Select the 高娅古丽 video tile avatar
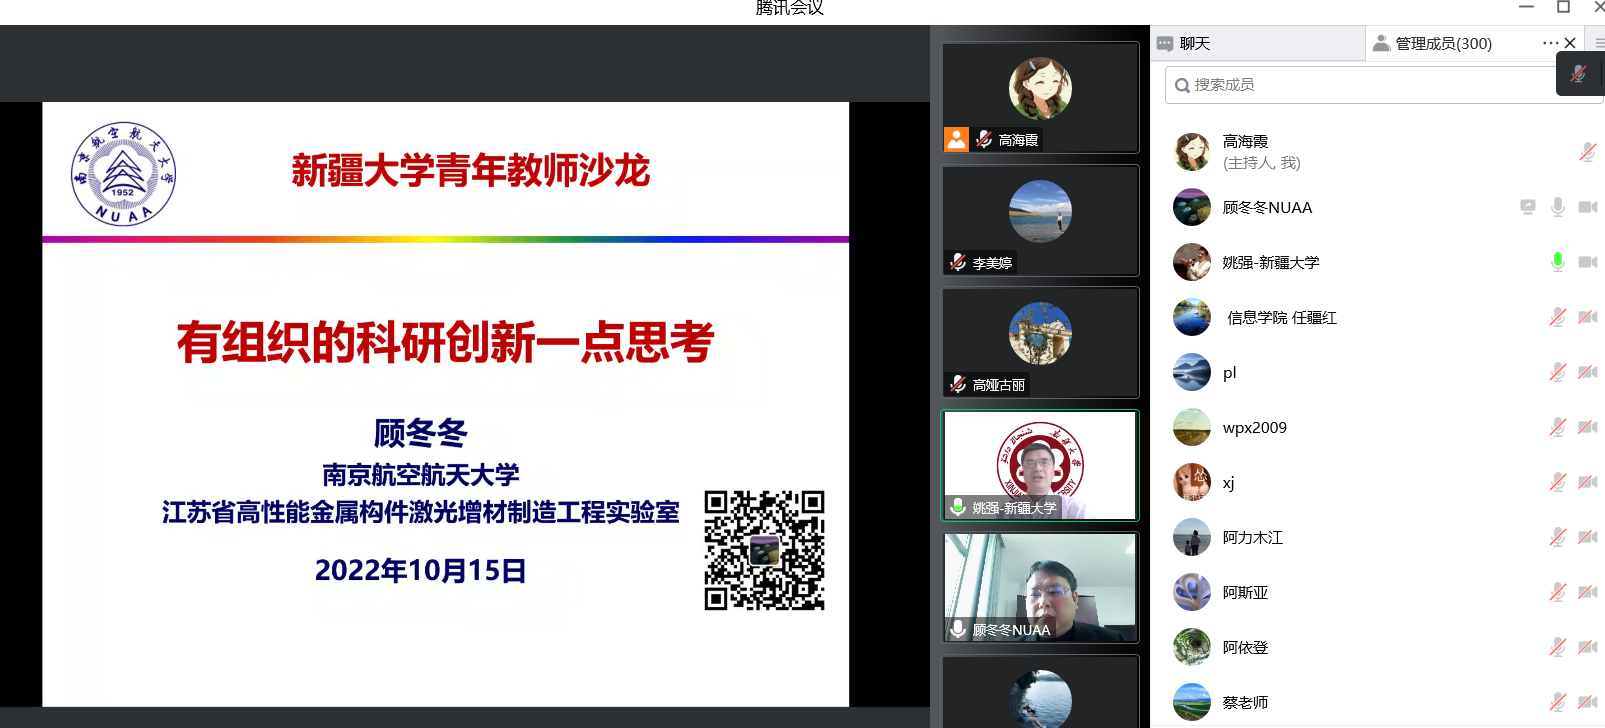 tap(1040, 333)
